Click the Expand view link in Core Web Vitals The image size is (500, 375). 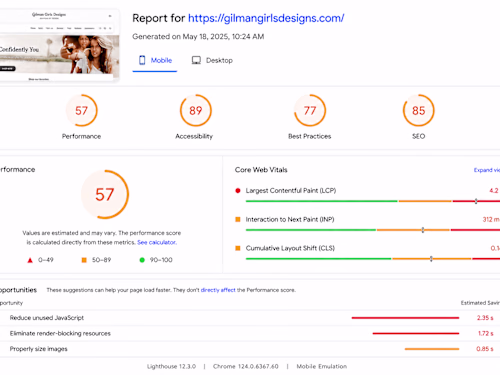pyautogui.click(x=487, y=170)
